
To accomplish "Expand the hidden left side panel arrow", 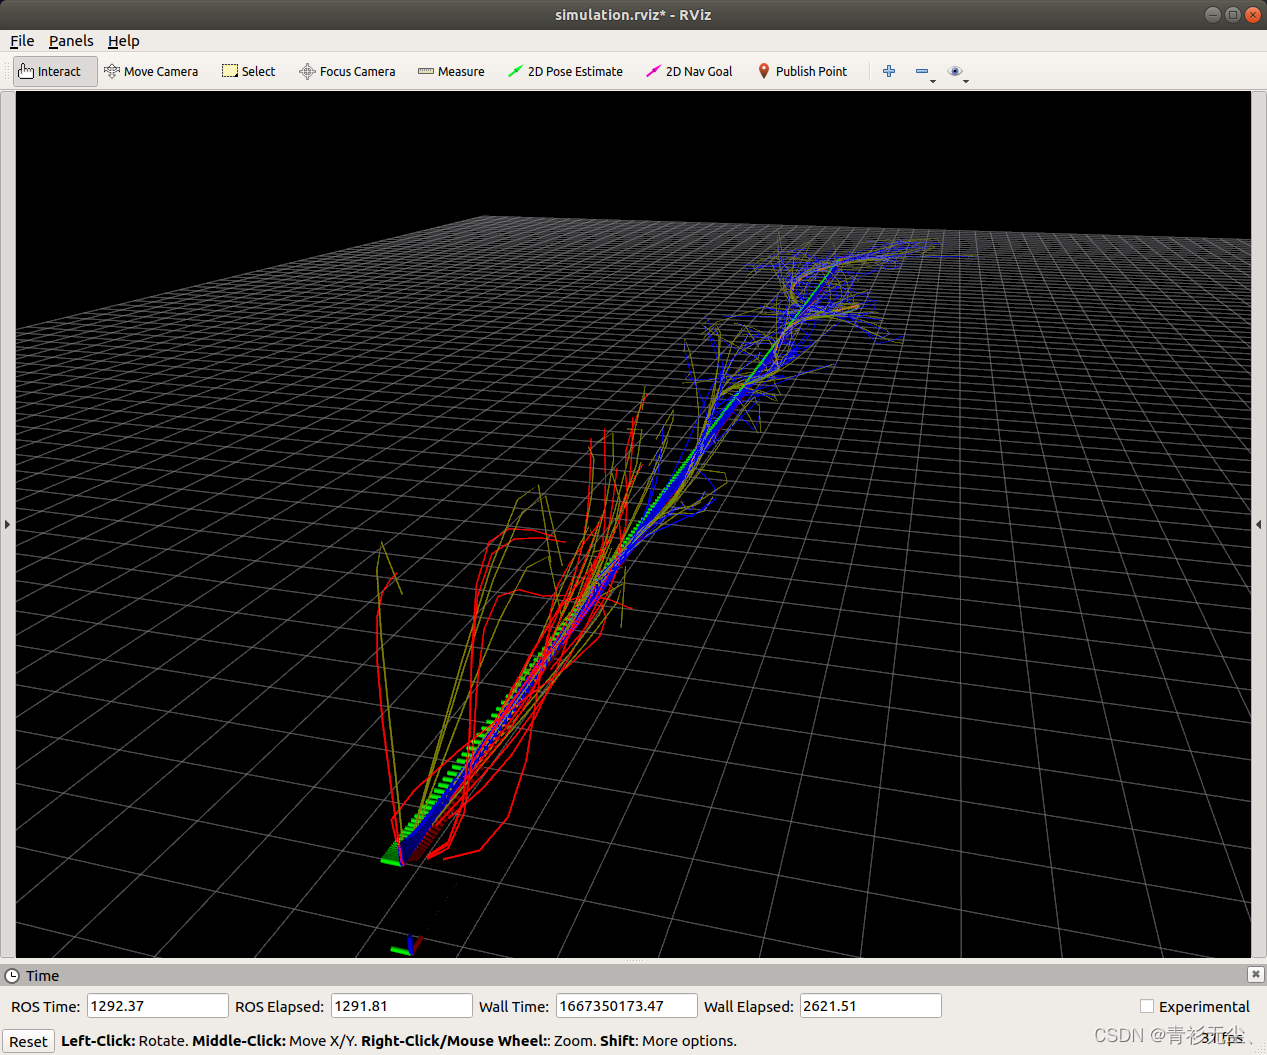I will (x=6, y=523).
